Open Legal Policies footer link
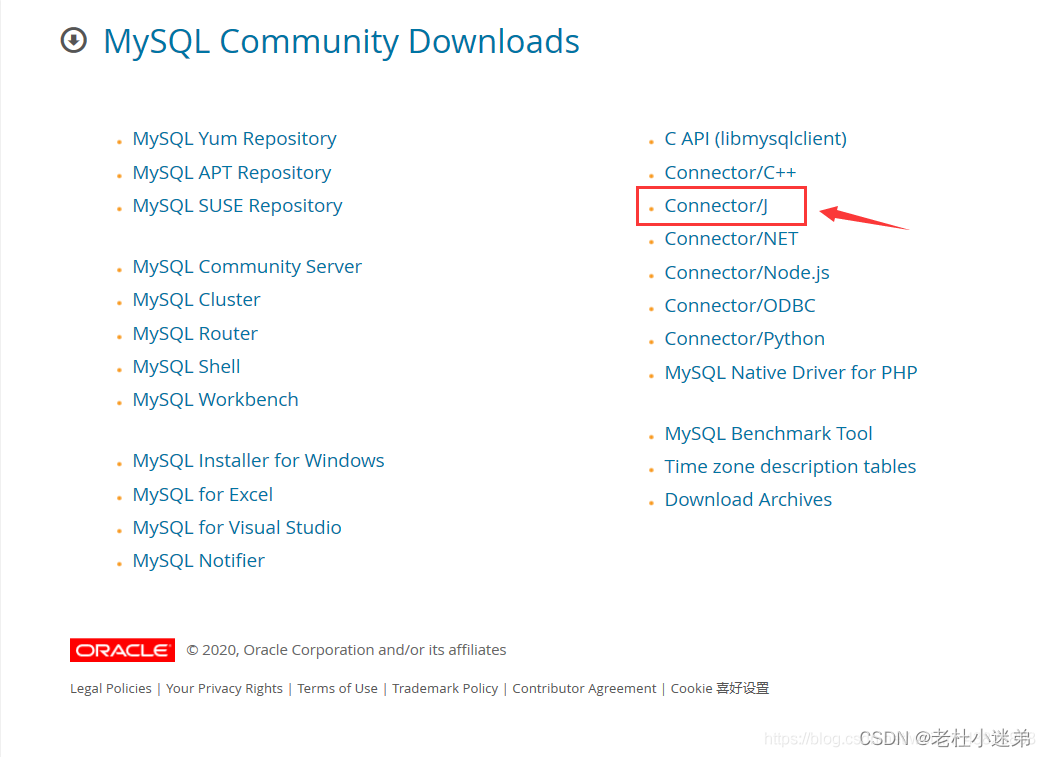Viewport: 1045px width, 757px height. 111,688
